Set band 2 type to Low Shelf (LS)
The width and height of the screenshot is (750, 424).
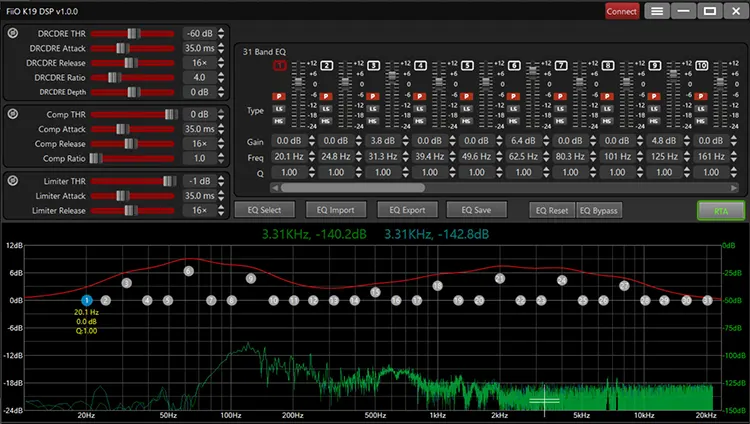click(326, 109)
